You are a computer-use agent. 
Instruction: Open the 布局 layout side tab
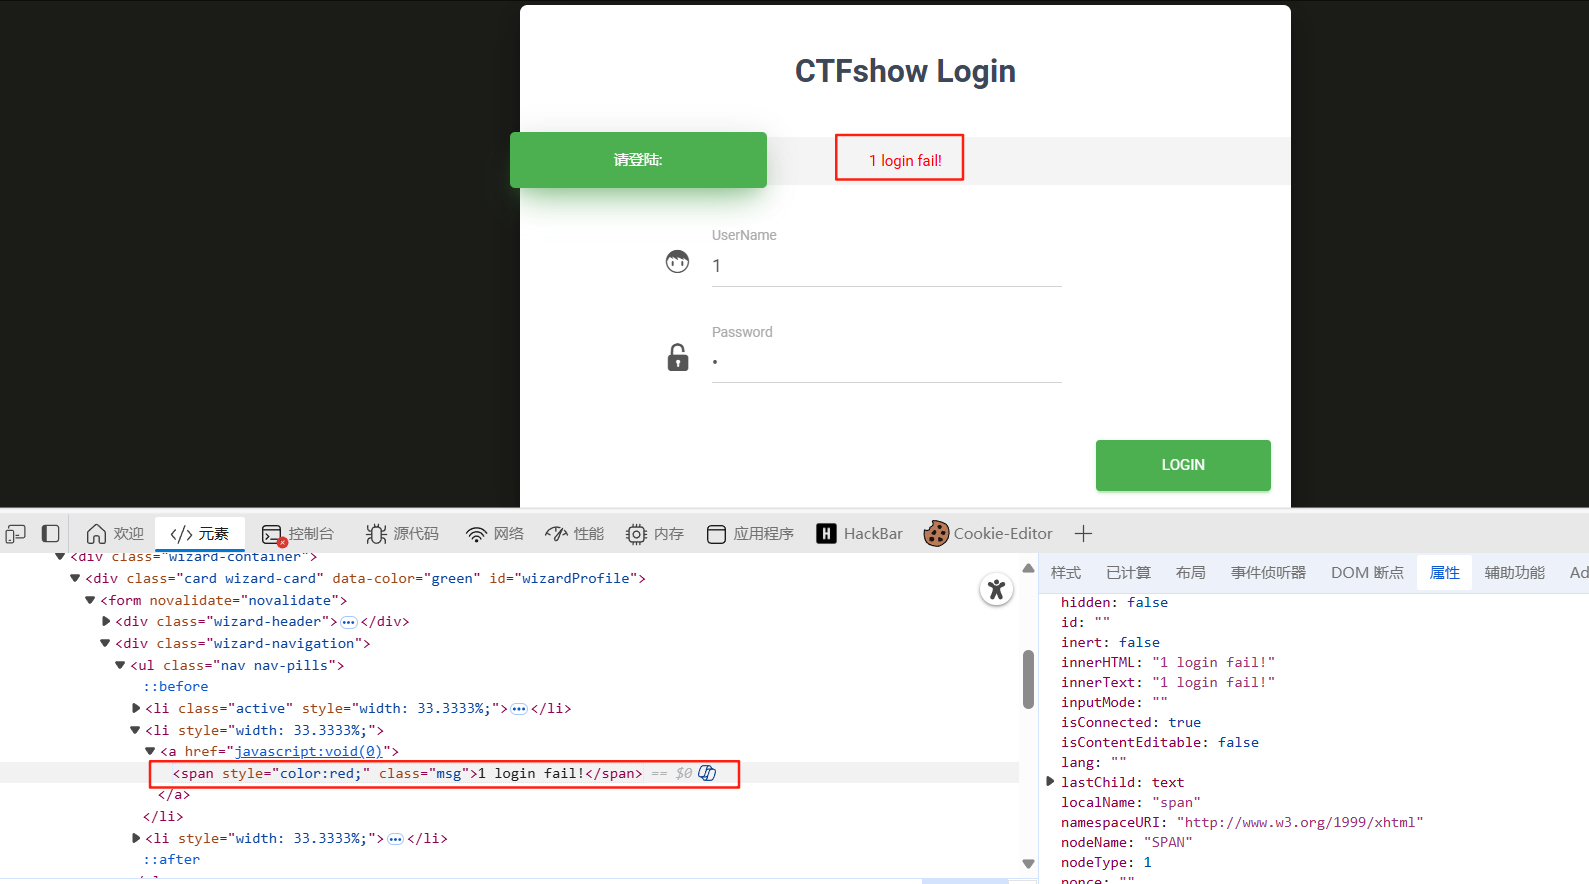pos(1190,573)
